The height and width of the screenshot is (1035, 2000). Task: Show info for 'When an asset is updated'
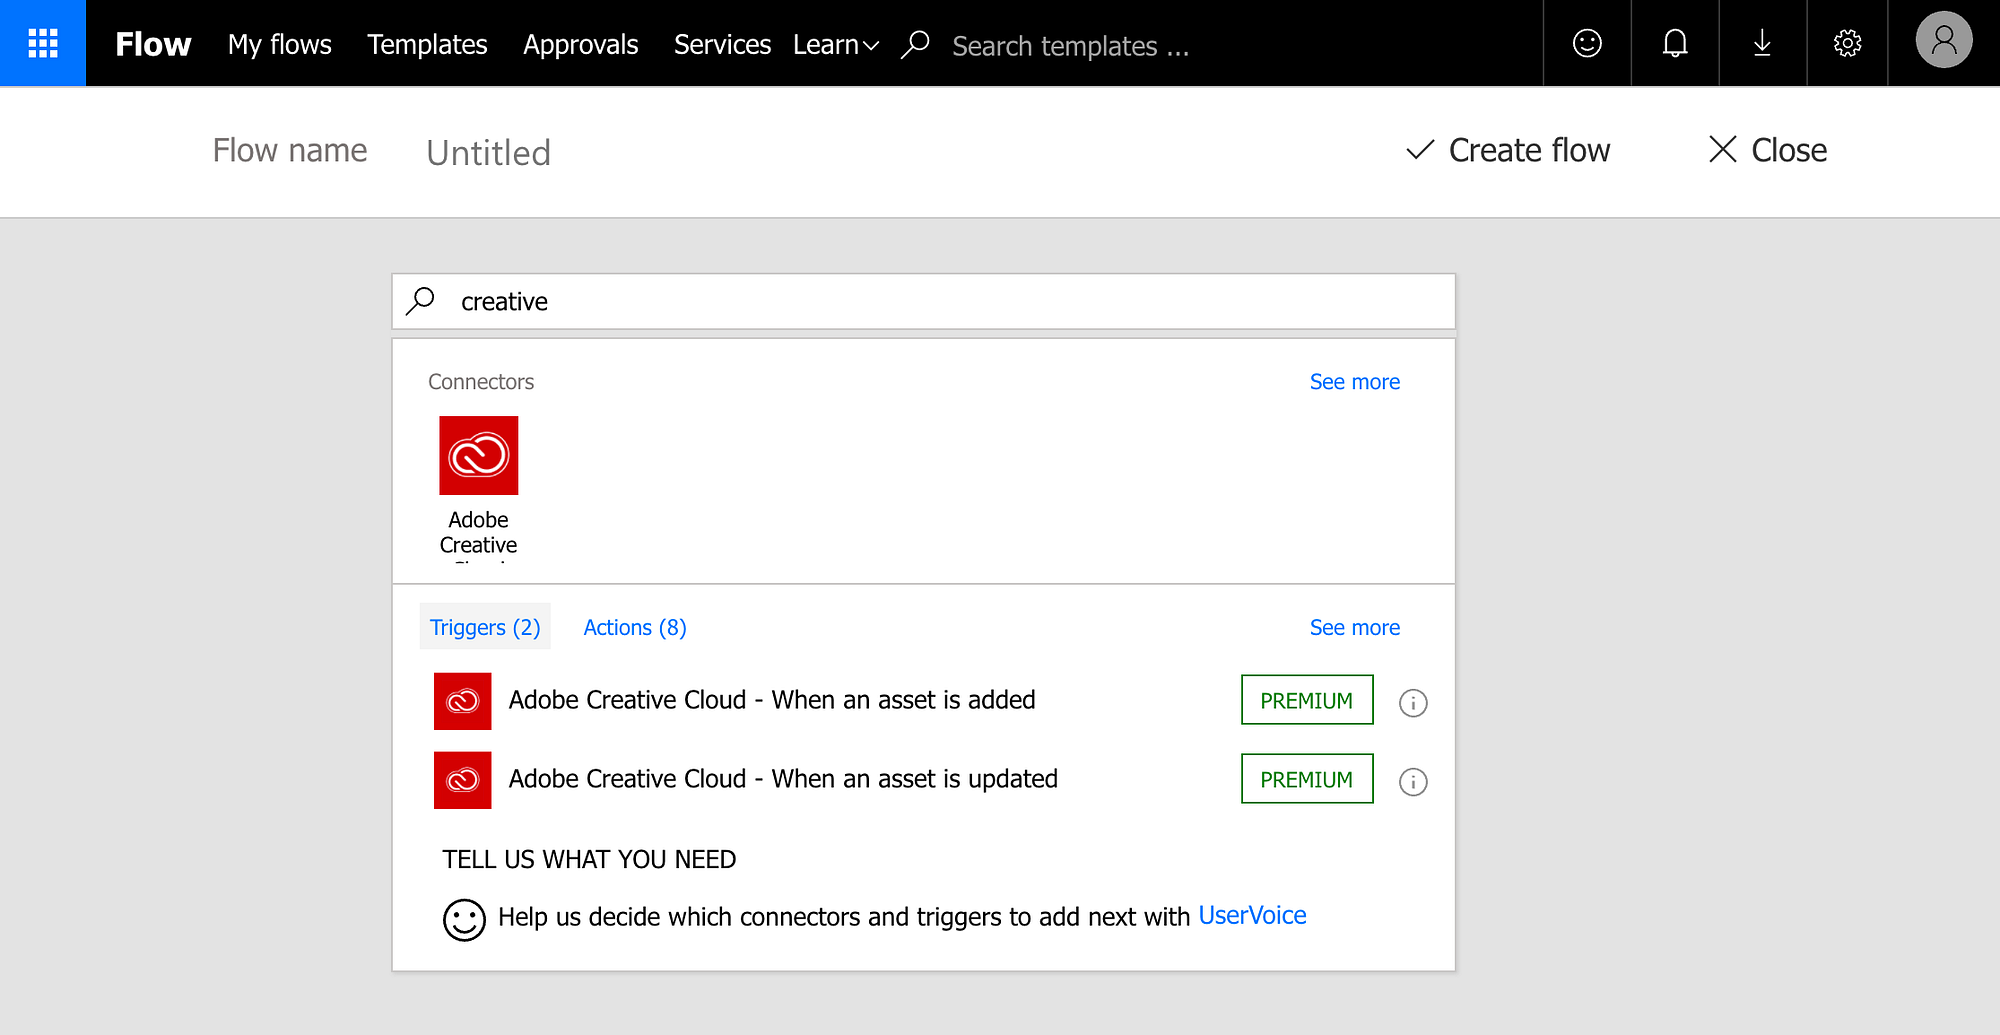[1412, 782]
